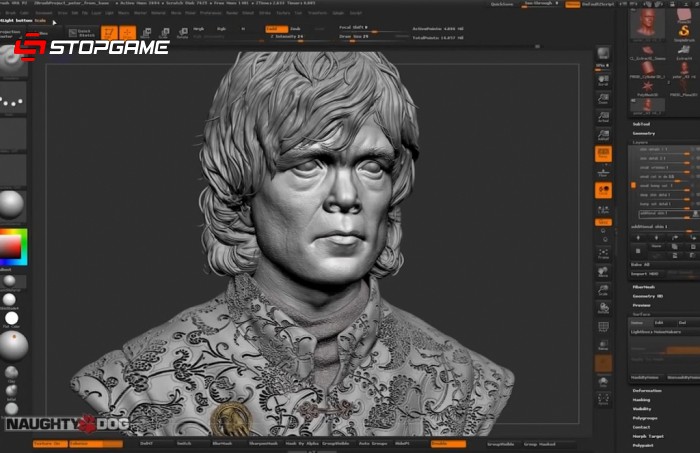The width and height of the screenshot is (700, 453).
Task: Expand the Deformation section
Action: click(x=647, y=391)
